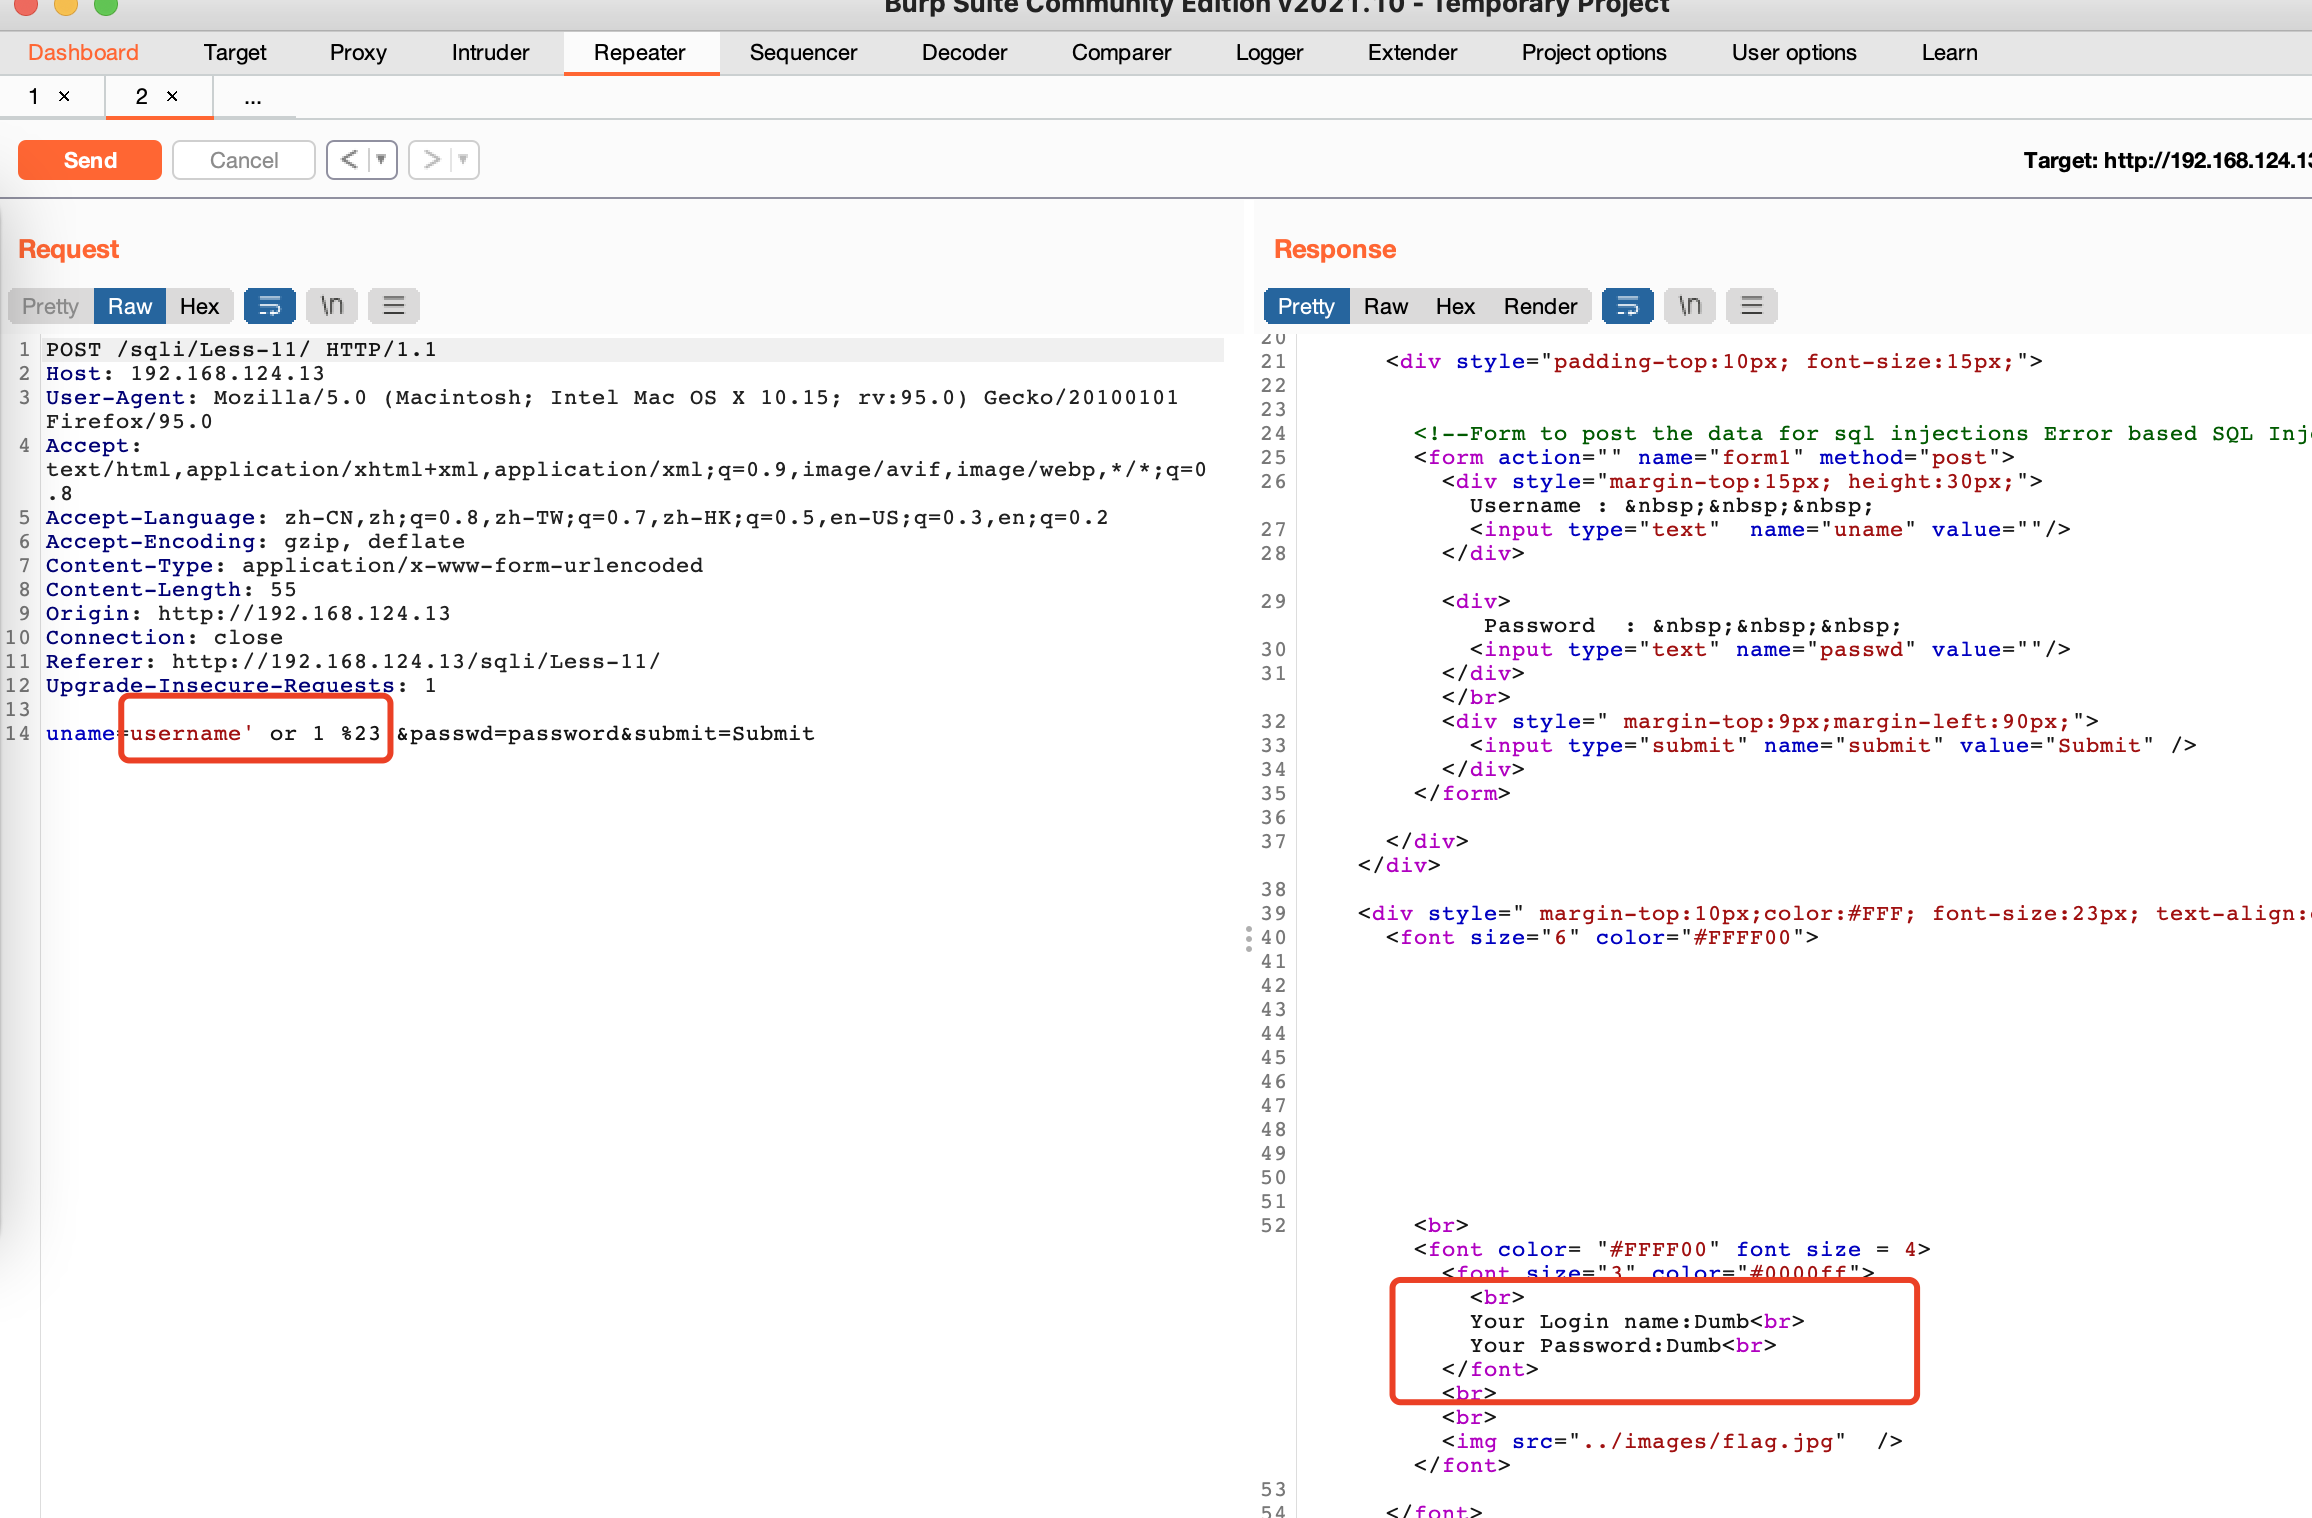
Task: Click the Cancel button
Action: click(x=243, y=160)
